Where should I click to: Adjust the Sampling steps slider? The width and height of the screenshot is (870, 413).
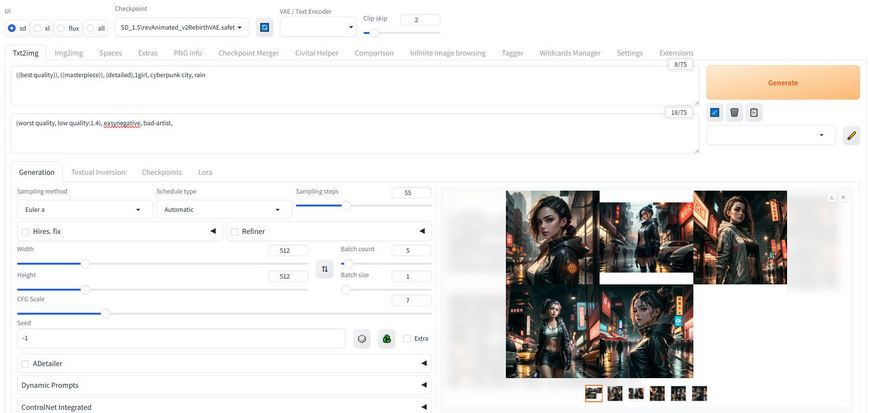363,205
